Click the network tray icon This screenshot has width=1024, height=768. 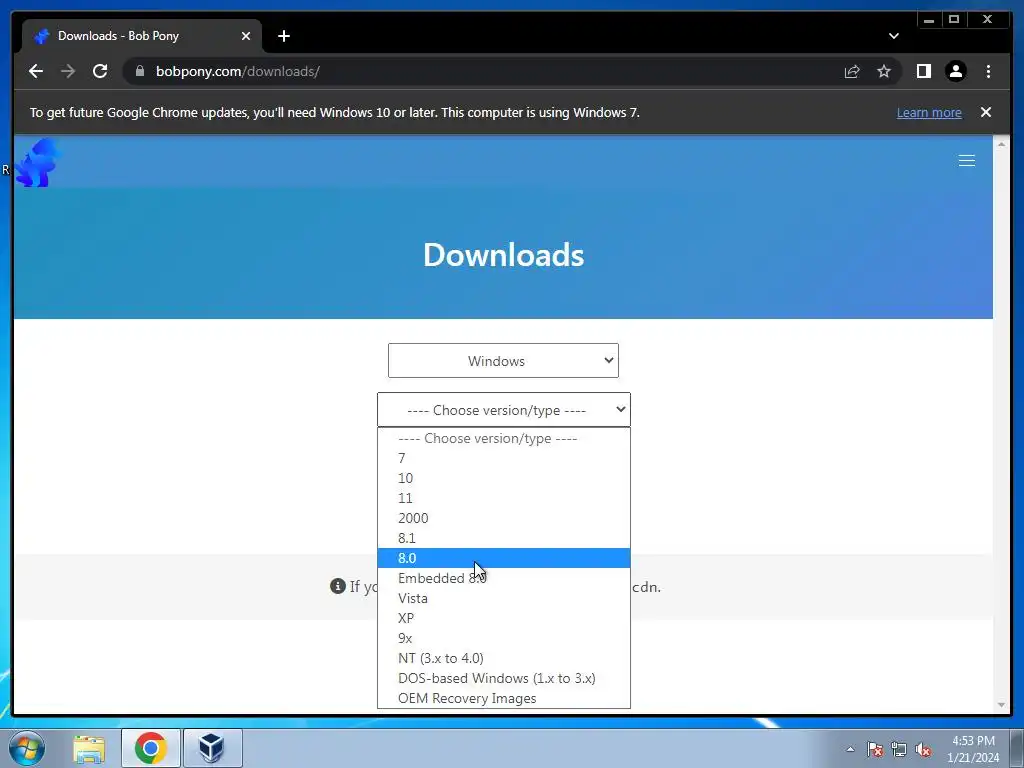tap(899, 749)
